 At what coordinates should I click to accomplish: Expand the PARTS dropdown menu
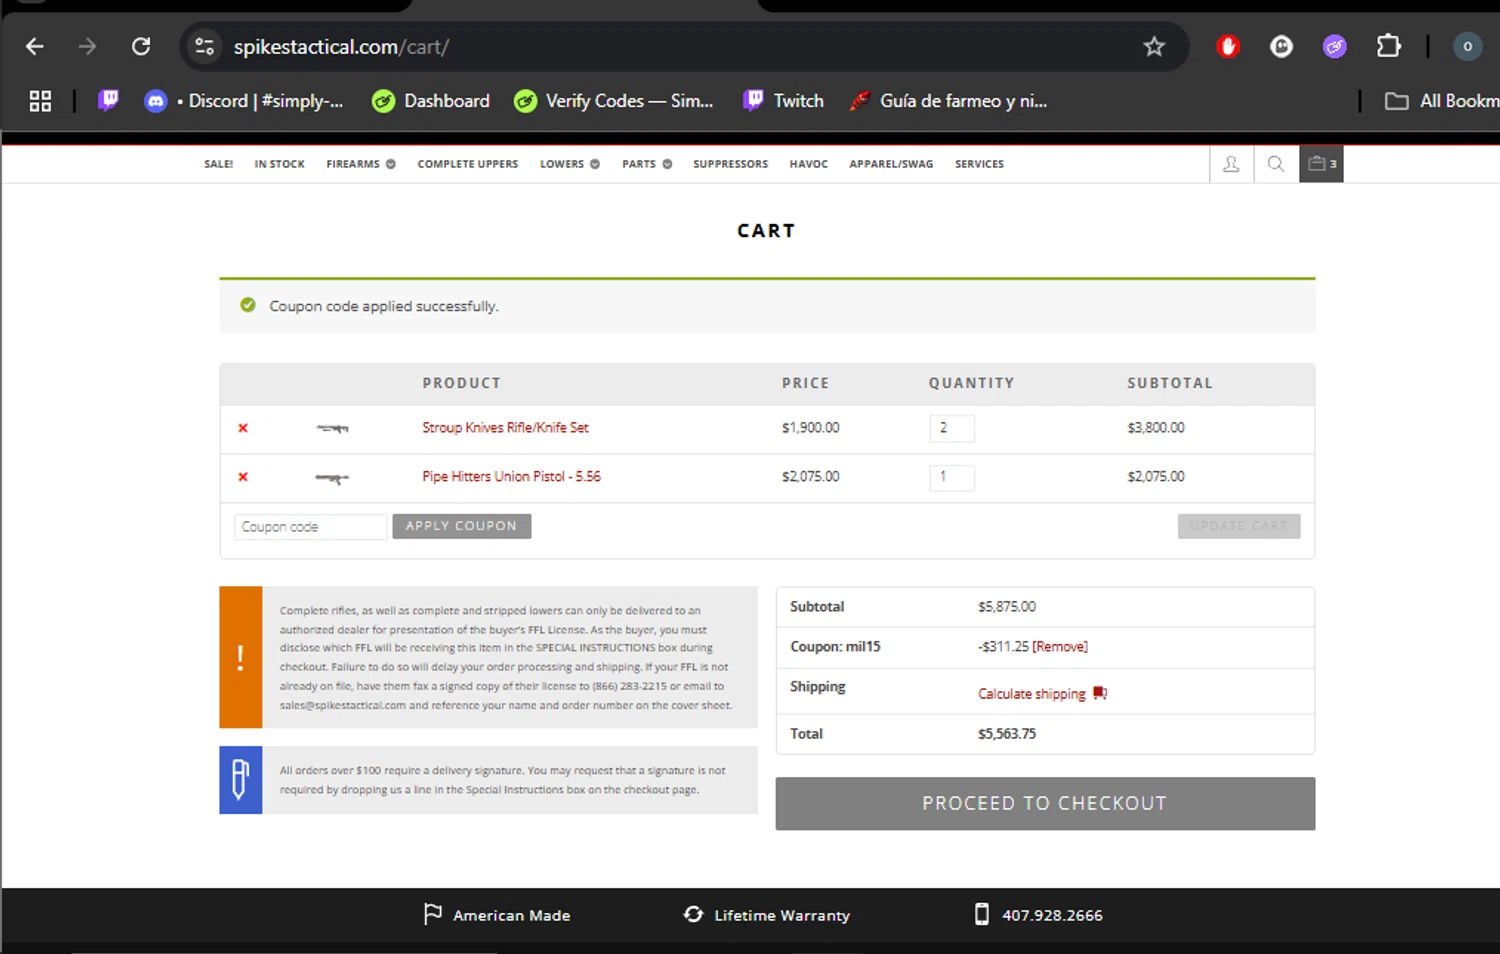(647, 164)
